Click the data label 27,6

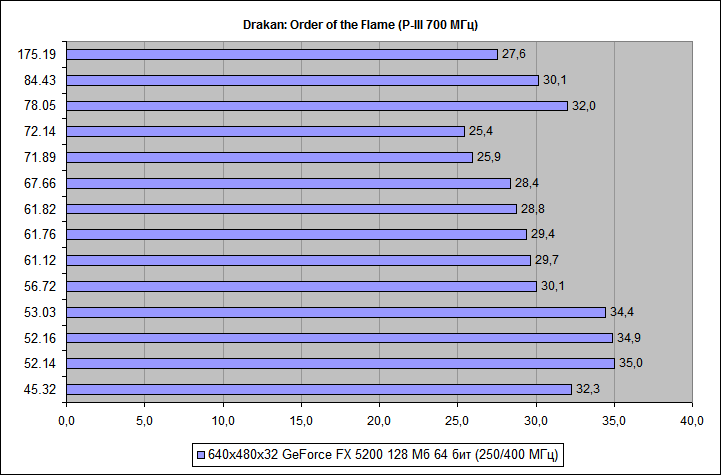pyautogui.click(x=514, y=54)
